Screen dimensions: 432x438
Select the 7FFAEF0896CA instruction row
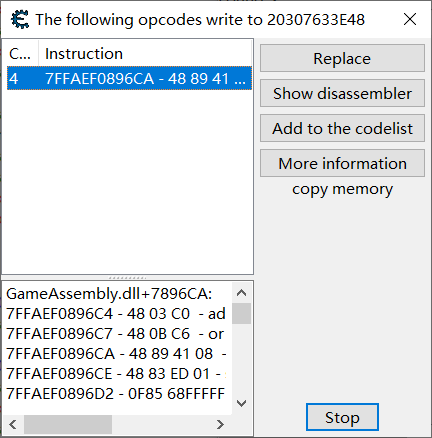pos(129,79)
